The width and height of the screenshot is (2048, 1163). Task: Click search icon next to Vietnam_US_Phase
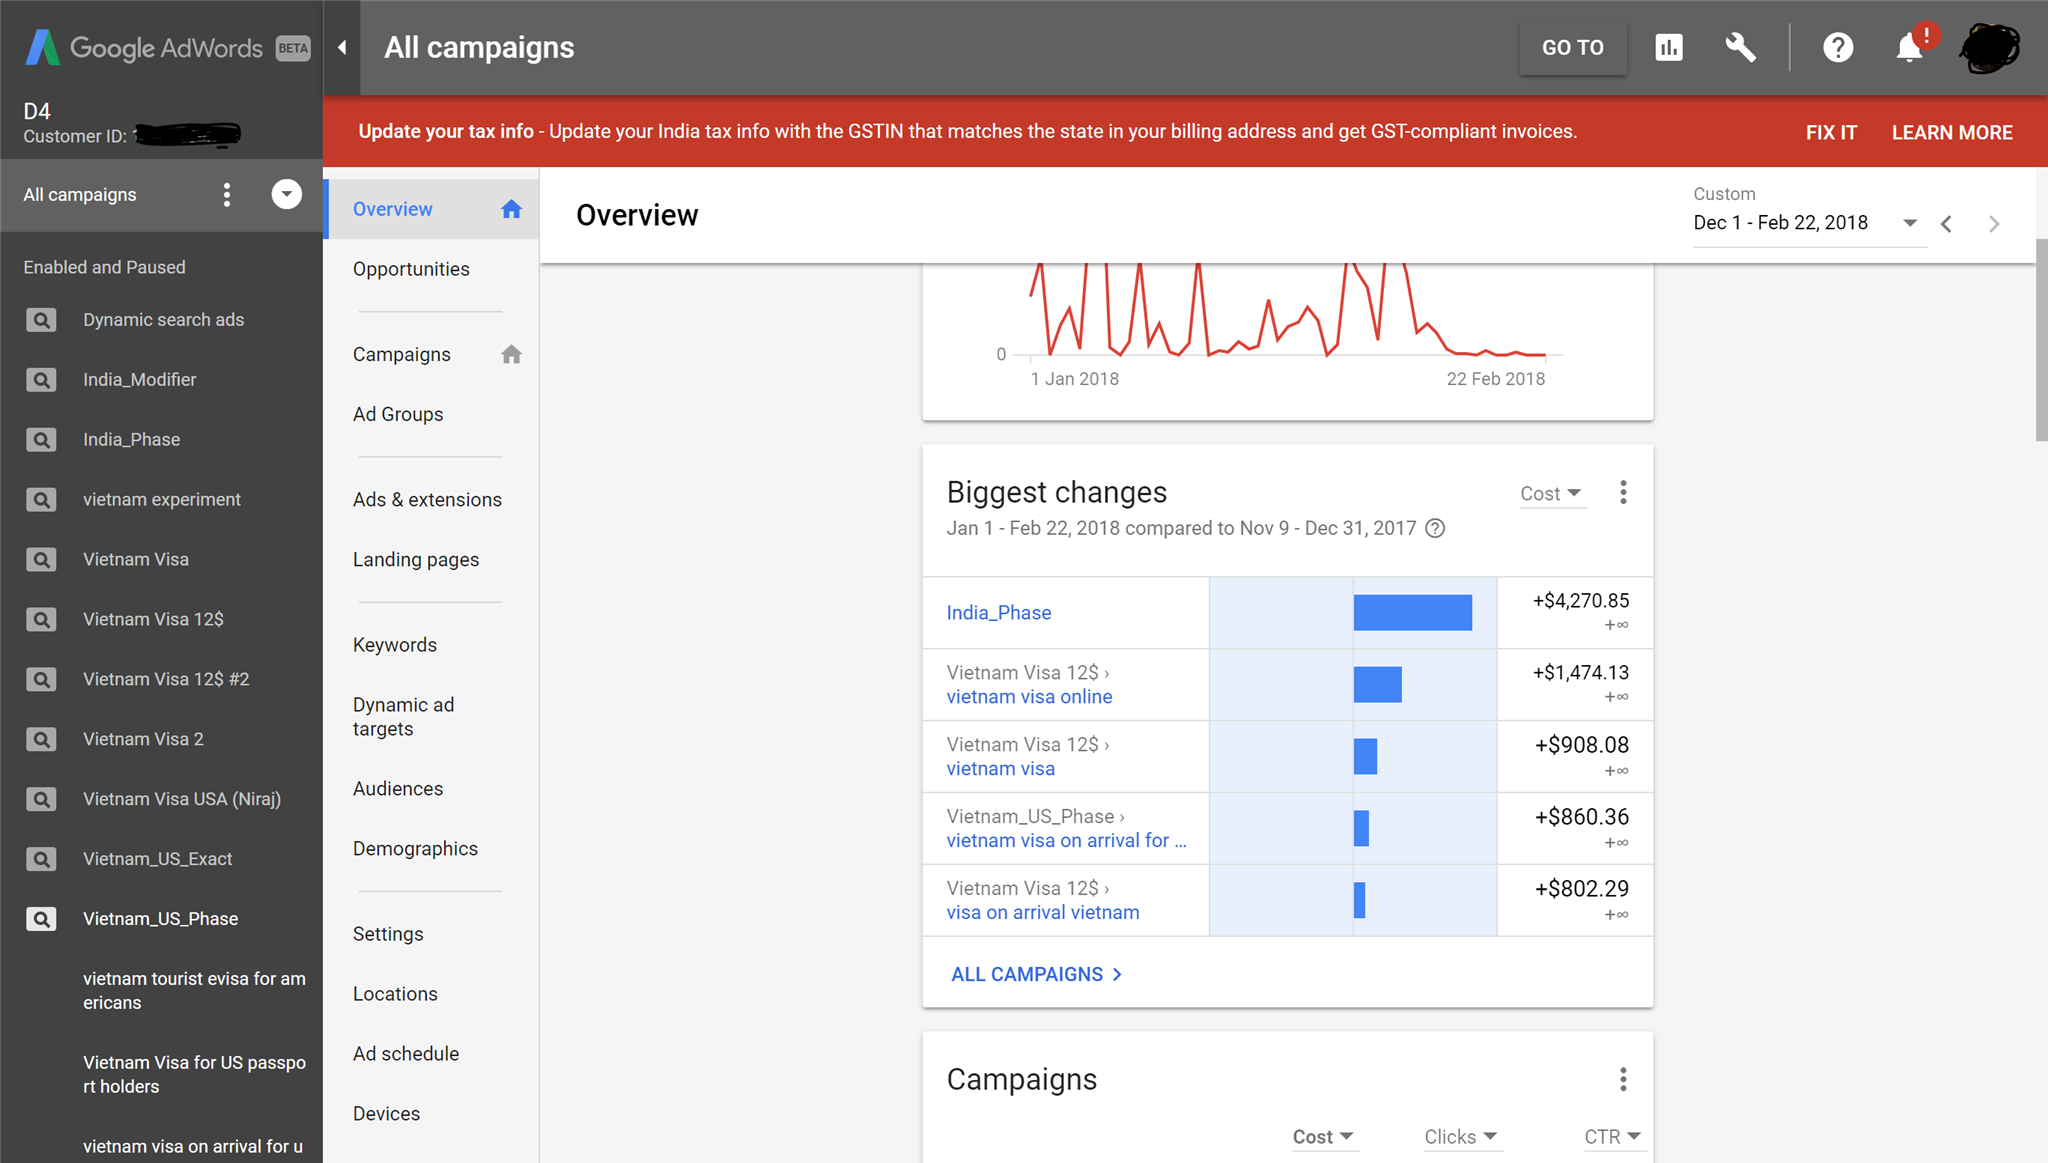(x=41, y=918)
